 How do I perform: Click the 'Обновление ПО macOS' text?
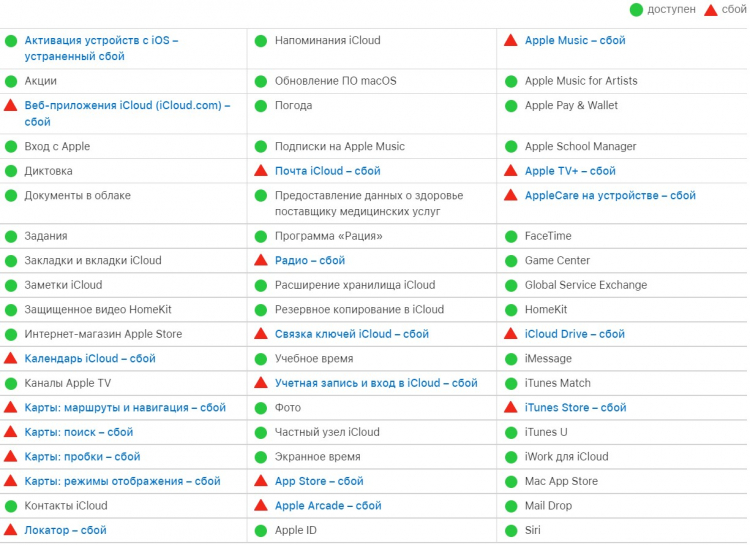[x=335, y=81]
